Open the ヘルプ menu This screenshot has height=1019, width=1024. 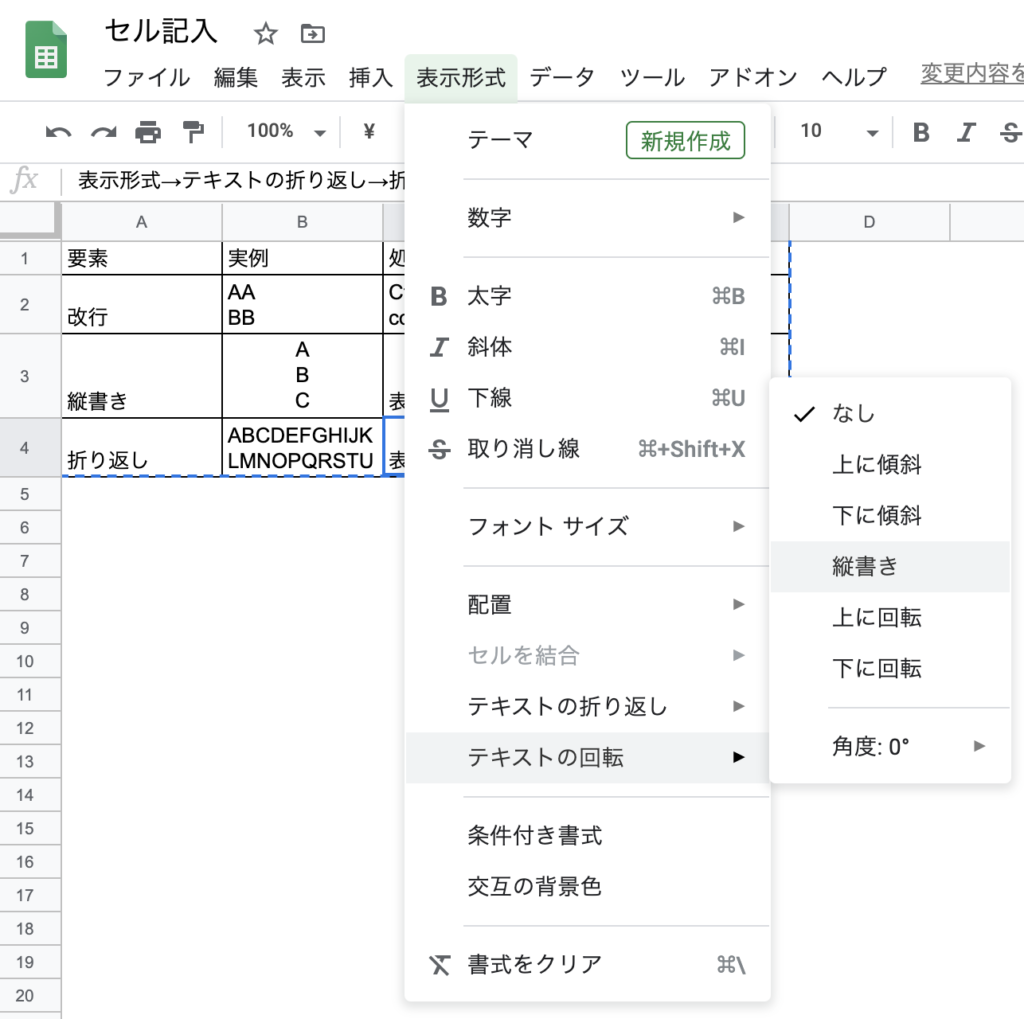(854, 78)
